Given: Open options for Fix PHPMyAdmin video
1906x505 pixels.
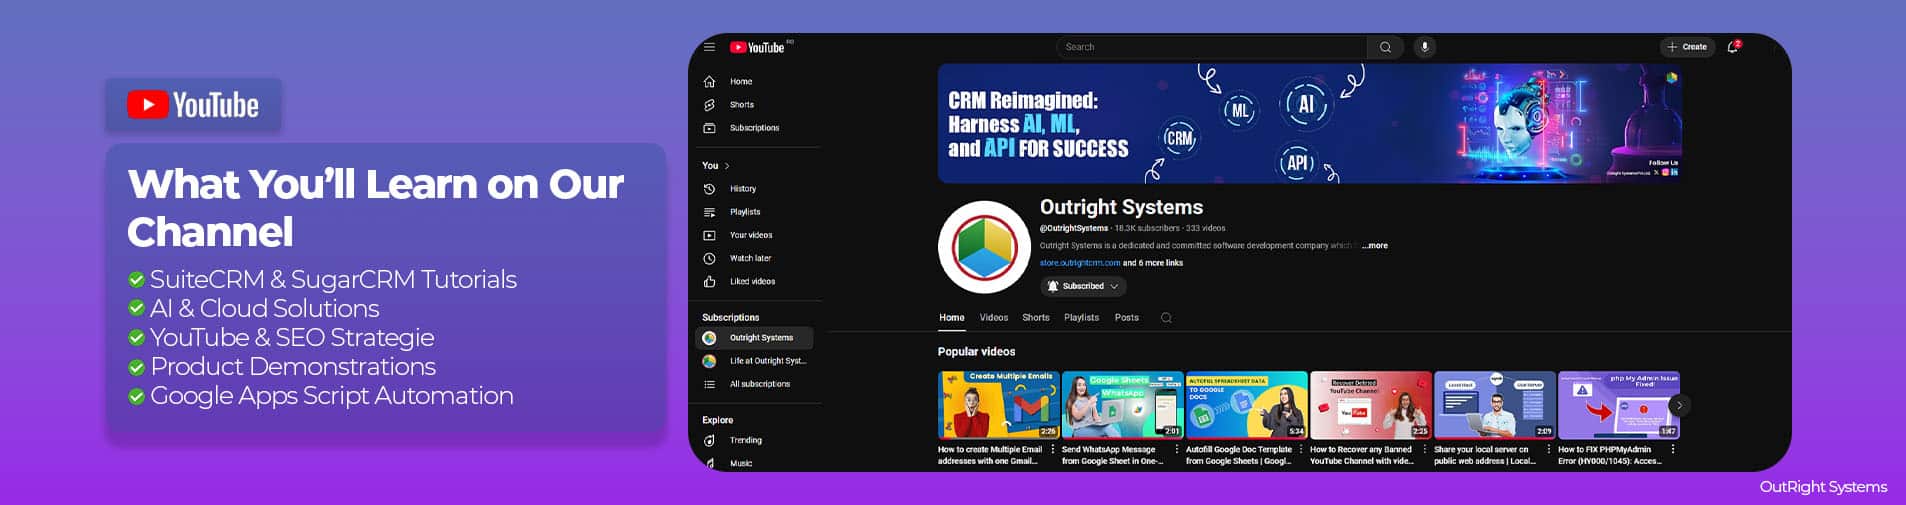Looking at the screenshot, I should pos(1673,450).
